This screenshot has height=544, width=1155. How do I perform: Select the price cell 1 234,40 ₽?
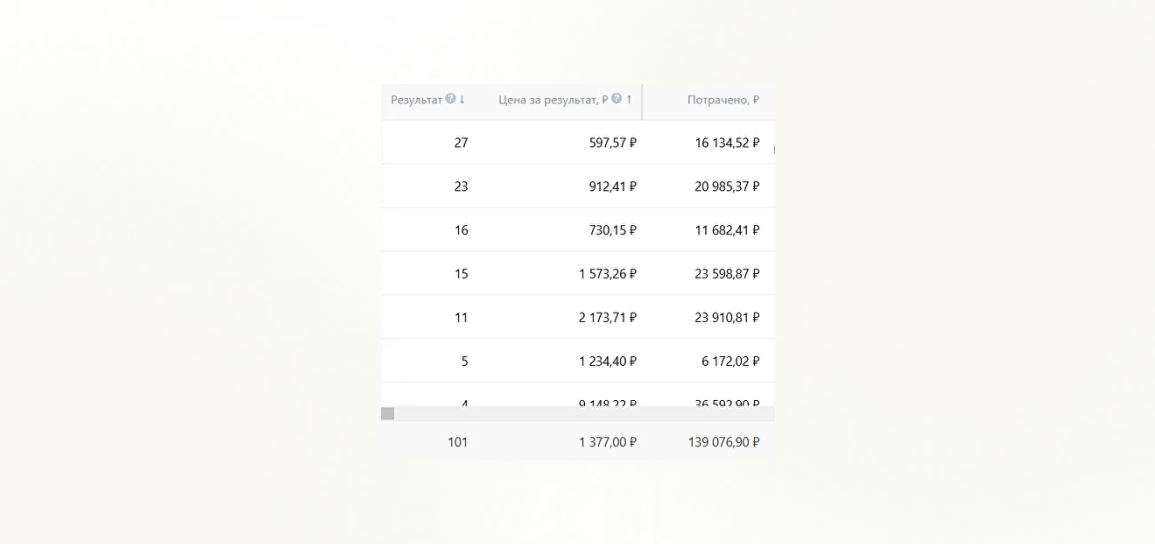tap(607, 361)
